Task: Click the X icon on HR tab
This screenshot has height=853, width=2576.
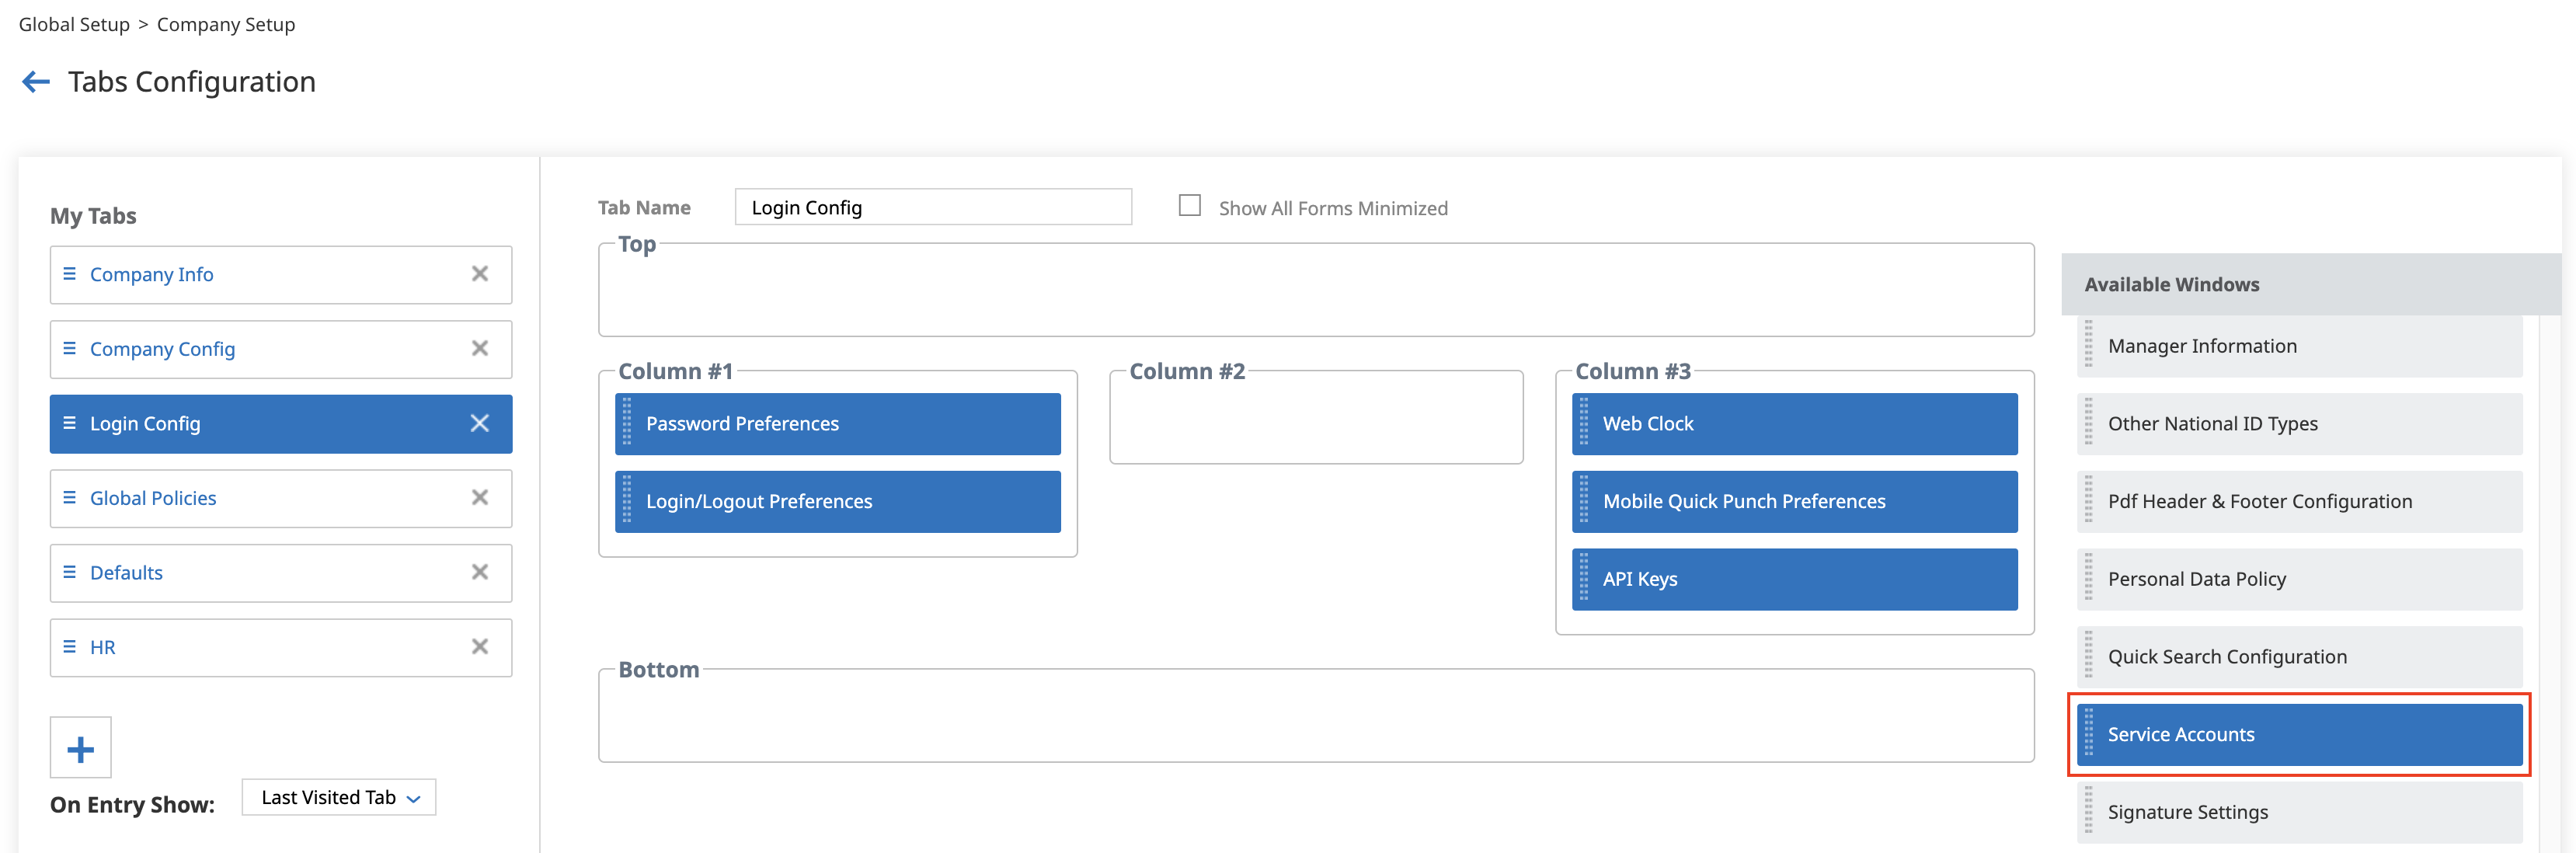Action: 480,647
